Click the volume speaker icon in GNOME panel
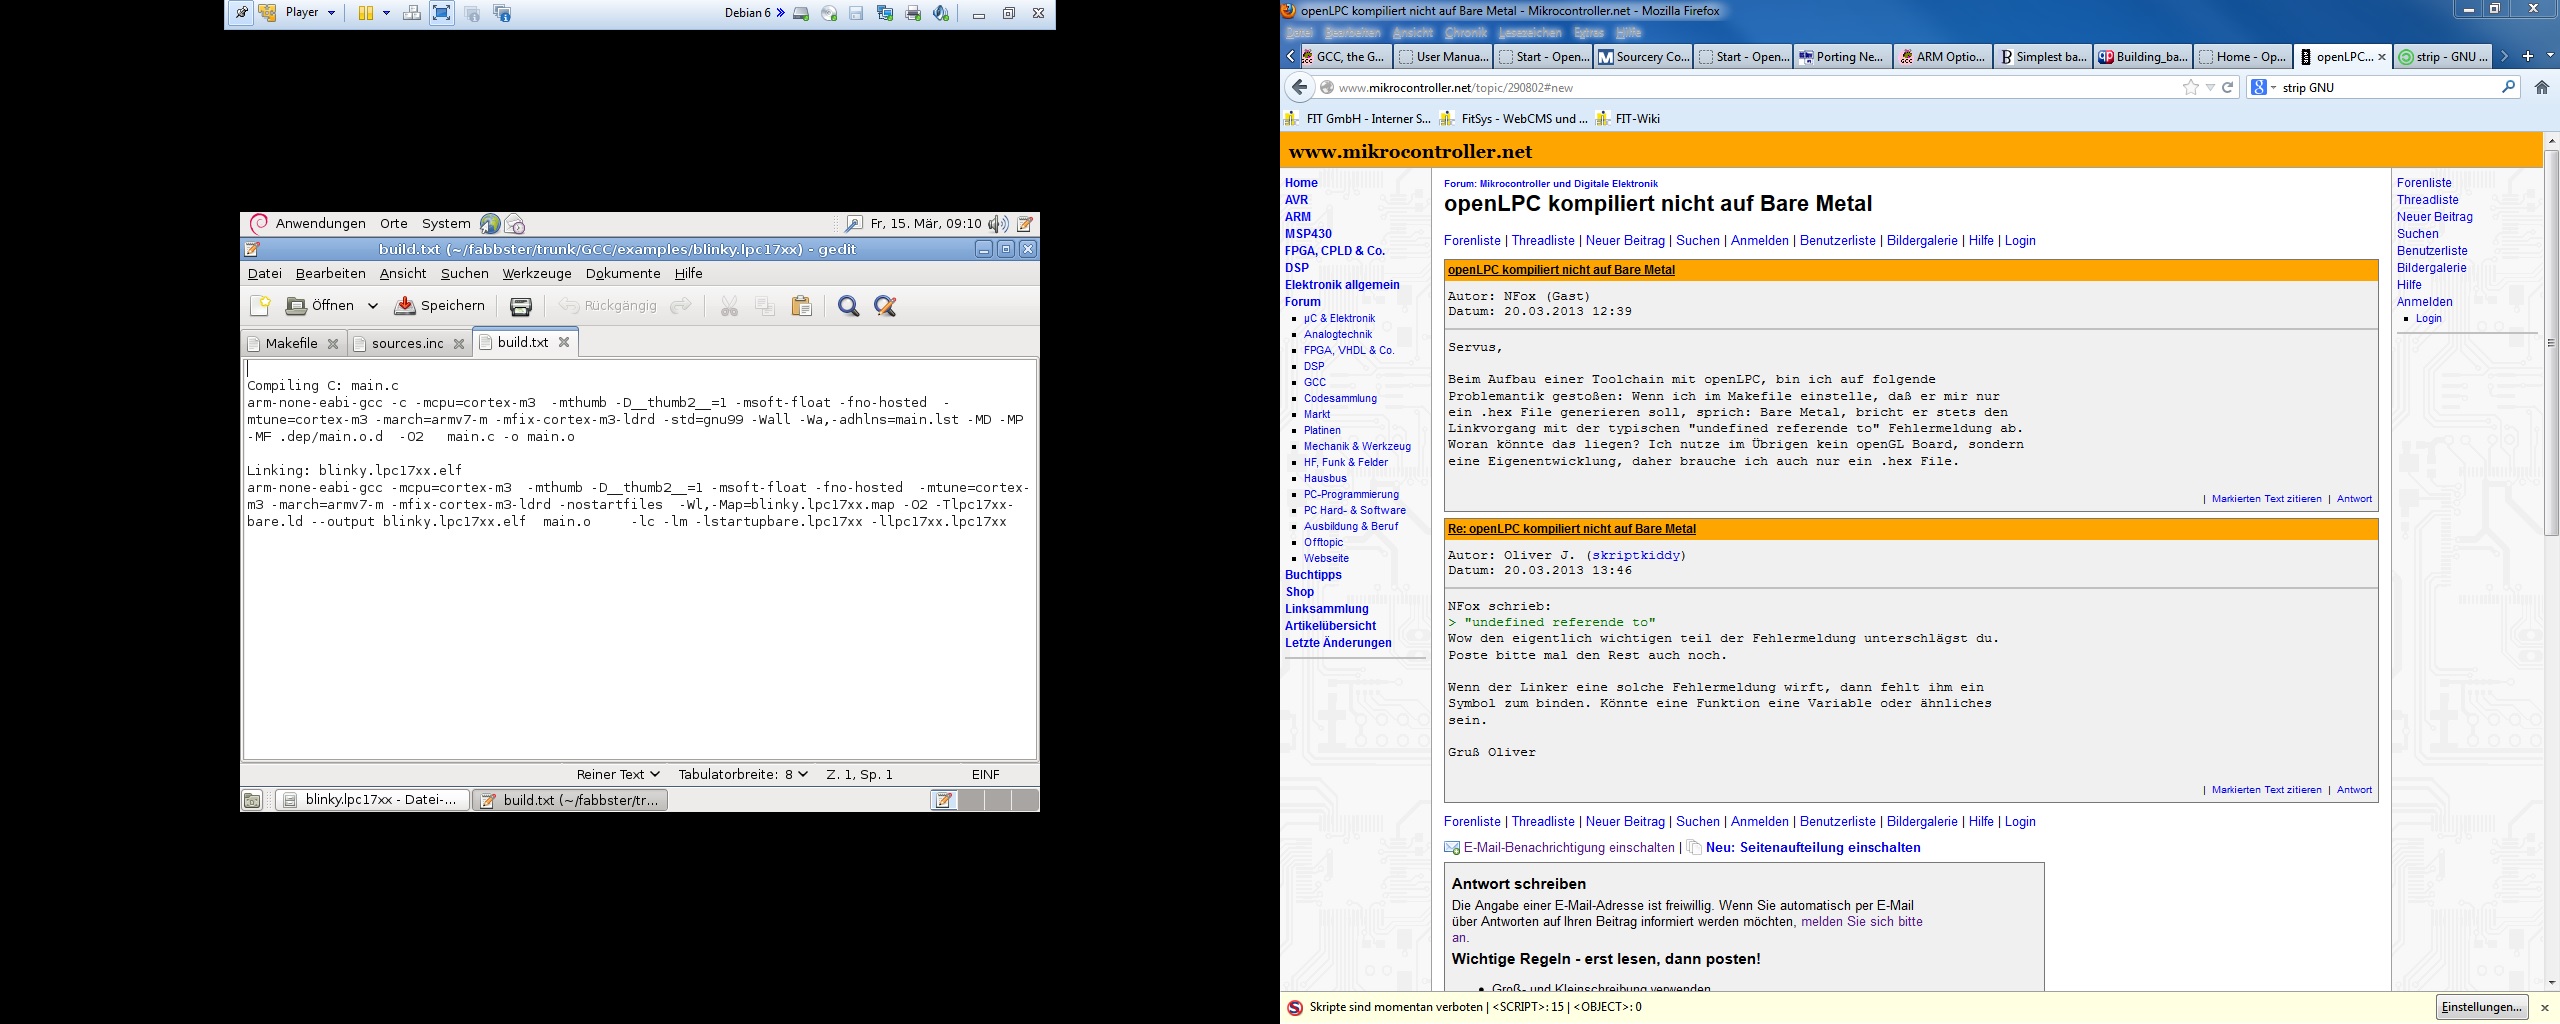This screenshot has width=2560, height=1024. (997, 224)
